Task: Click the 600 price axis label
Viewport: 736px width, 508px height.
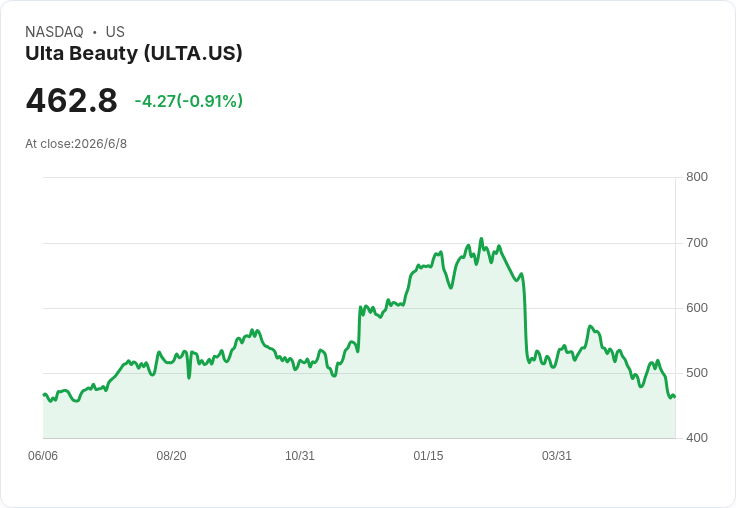Action: click(697, 308)
